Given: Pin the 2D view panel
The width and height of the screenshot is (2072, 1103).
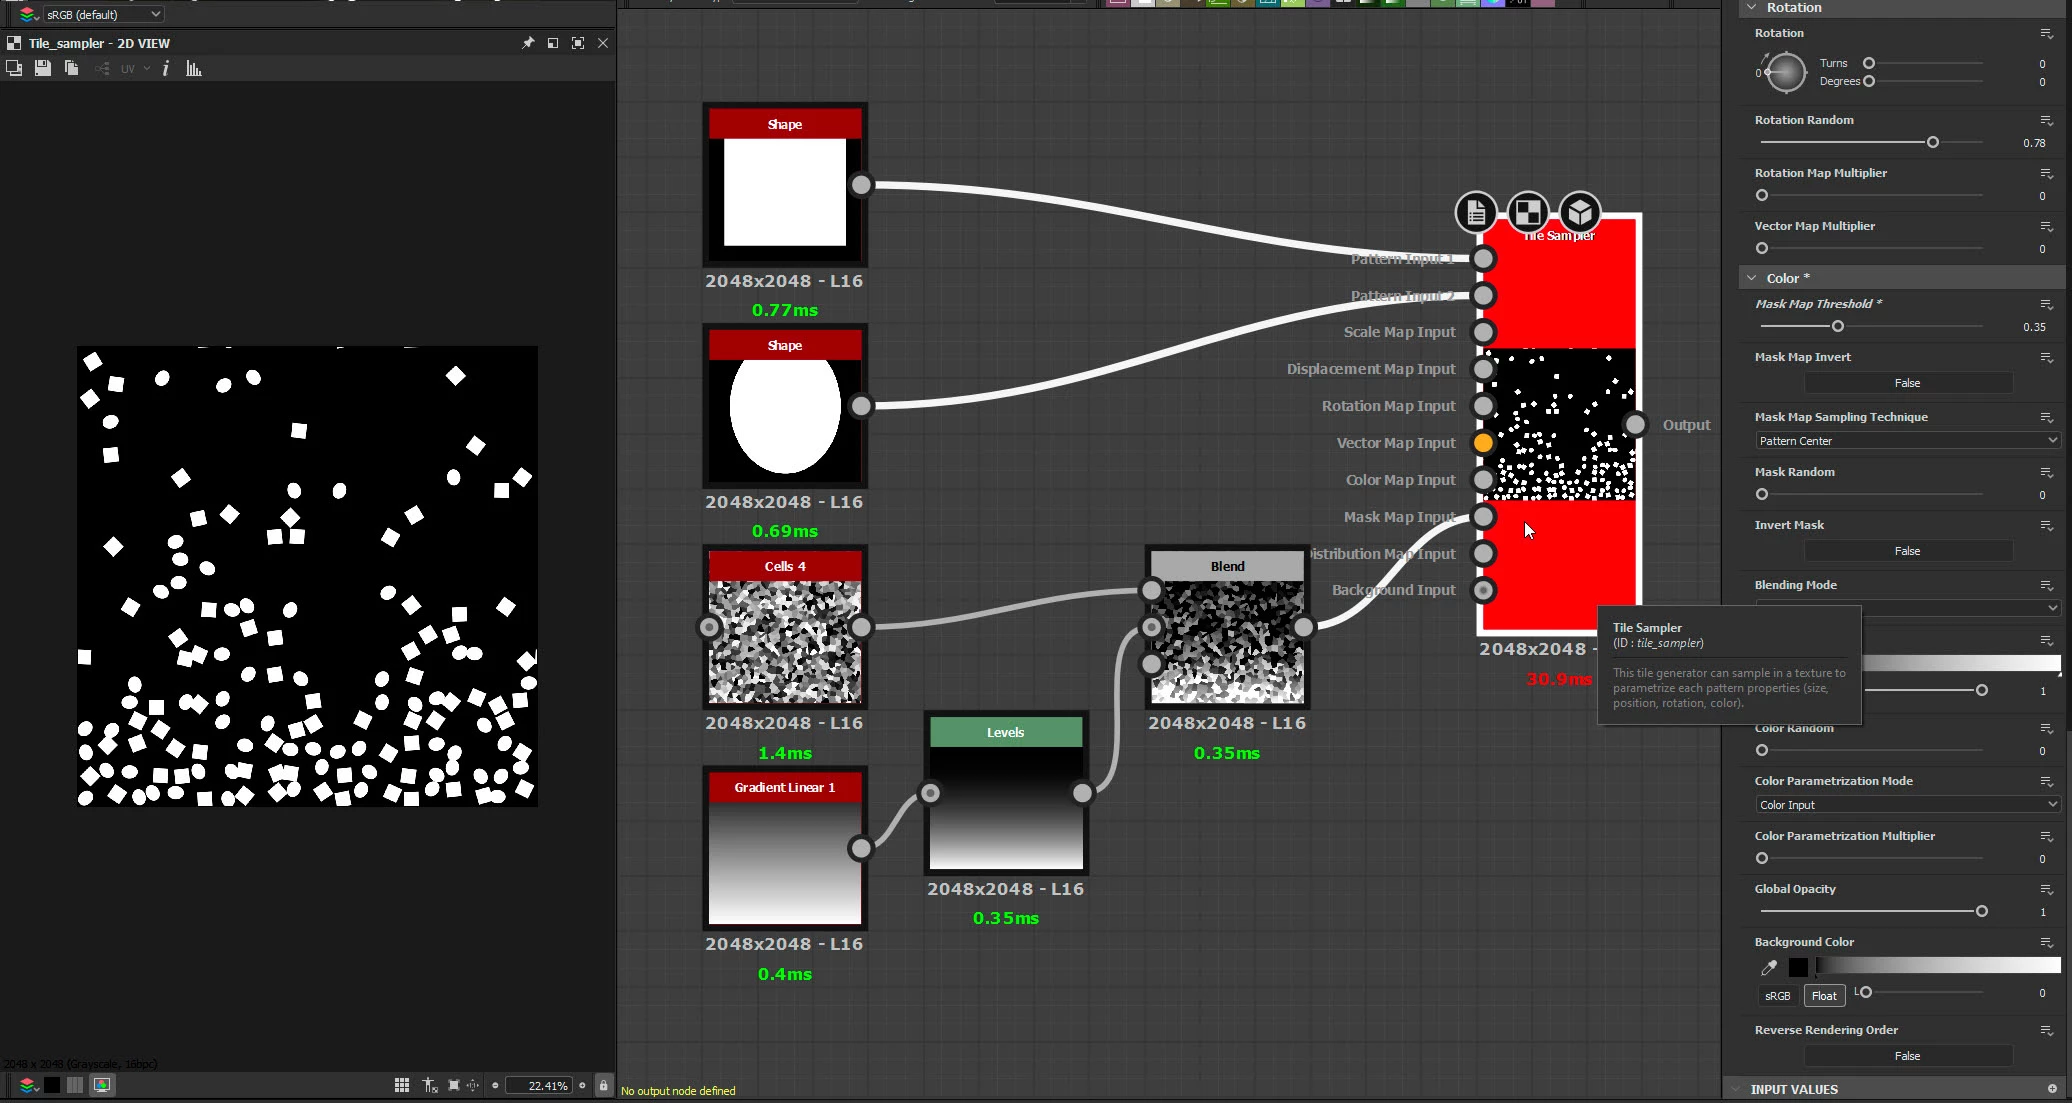Looking at the screenshot, I should (528, 43).
